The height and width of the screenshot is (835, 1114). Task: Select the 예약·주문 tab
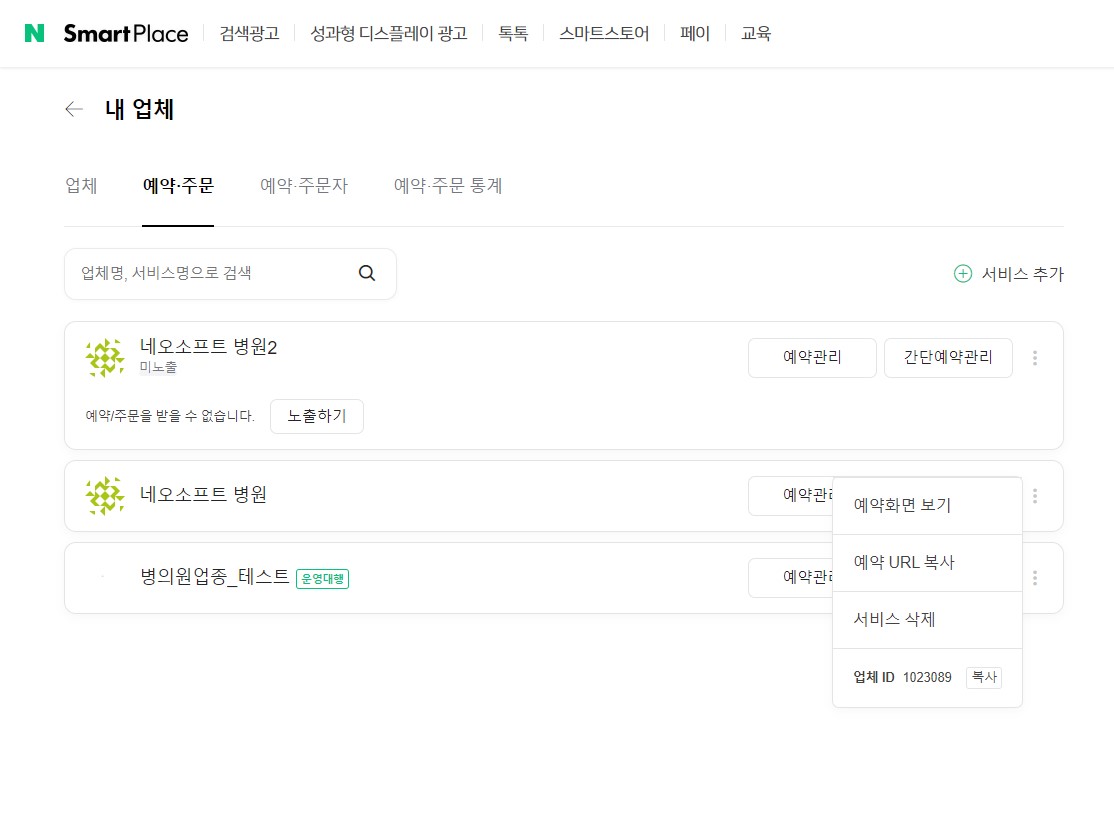point(178,185)
